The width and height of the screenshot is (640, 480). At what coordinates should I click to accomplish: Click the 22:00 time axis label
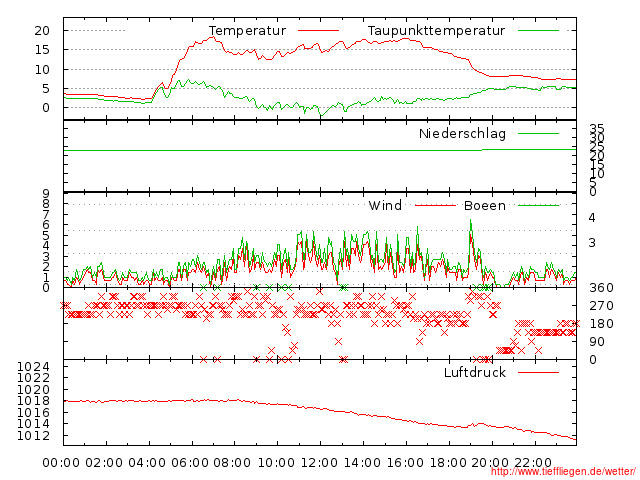(533, 463)
